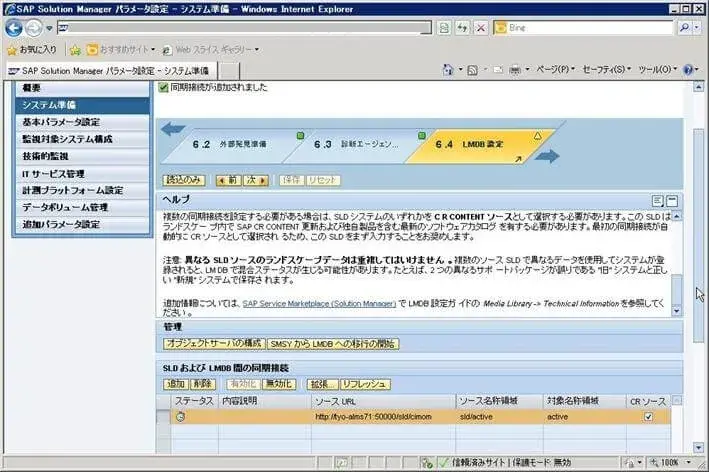Select the SAP Solution Manager browser tab
Image resolution: width=709 pixels, height=472 pixels.
(111, 71)
